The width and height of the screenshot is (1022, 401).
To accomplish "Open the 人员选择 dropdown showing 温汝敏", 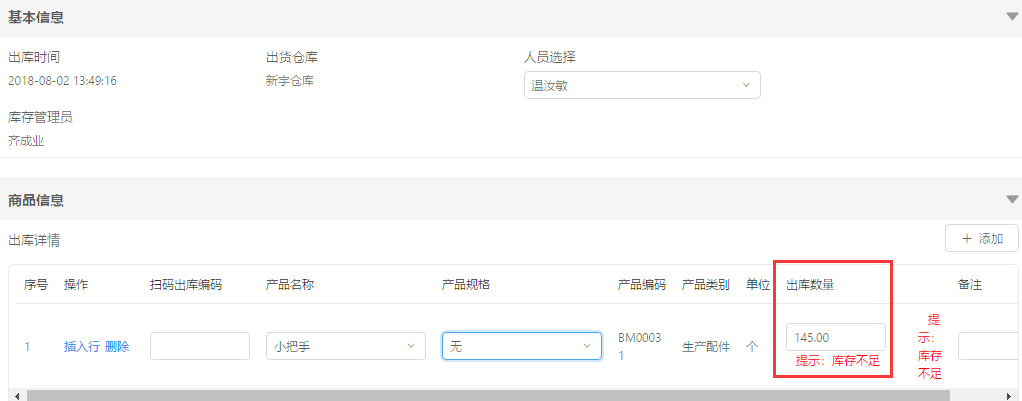I will coord(642,85).
